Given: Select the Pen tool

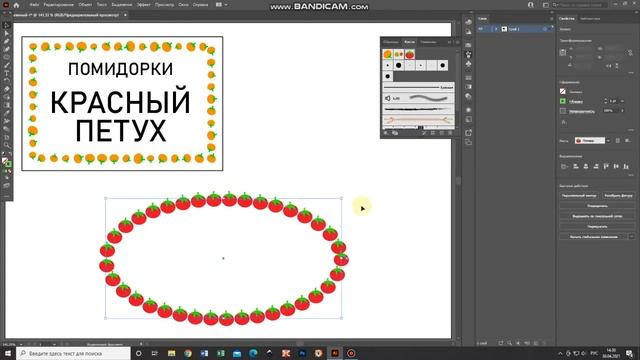Looking at the screenshot, I should tap(6, 41).
